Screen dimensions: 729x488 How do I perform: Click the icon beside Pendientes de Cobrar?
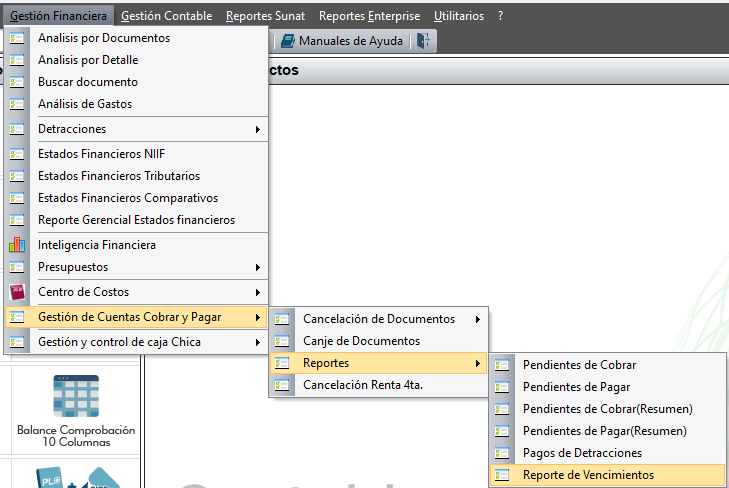click(502, 365)
